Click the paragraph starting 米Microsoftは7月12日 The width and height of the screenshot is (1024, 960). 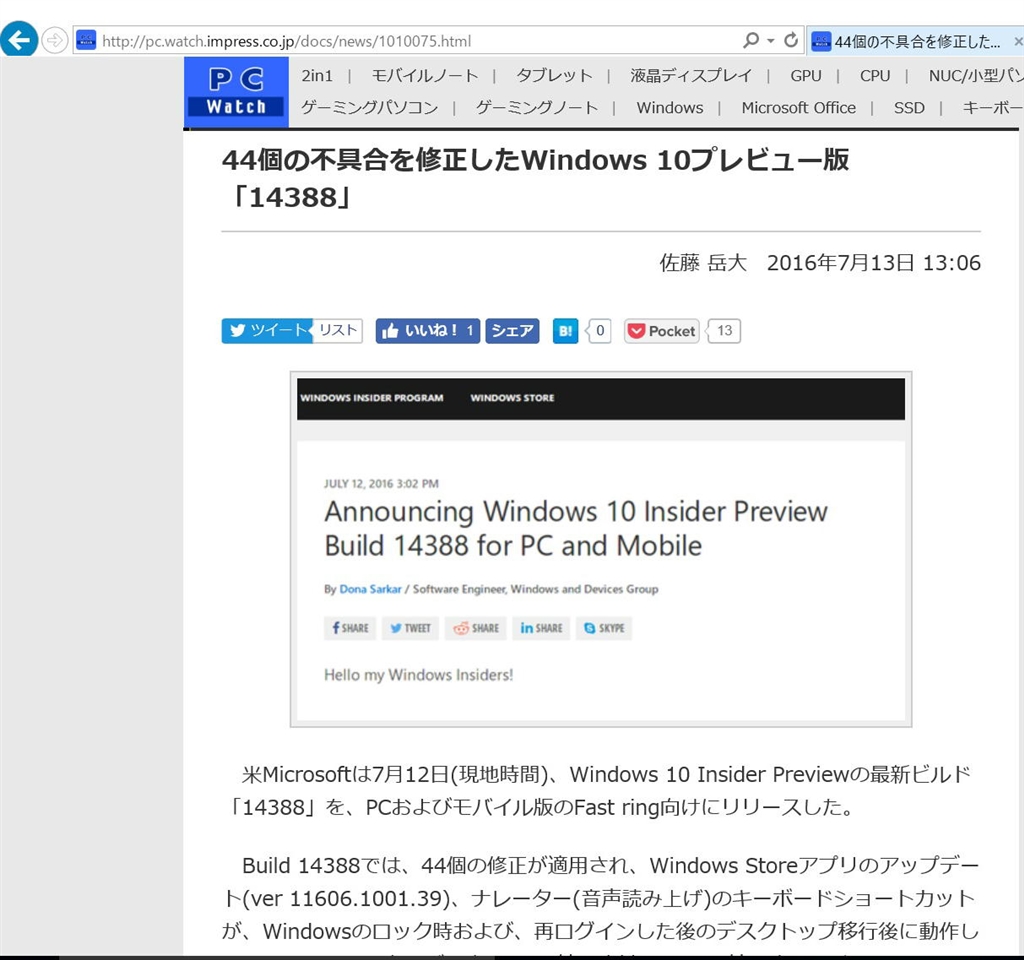coord(601,791)
